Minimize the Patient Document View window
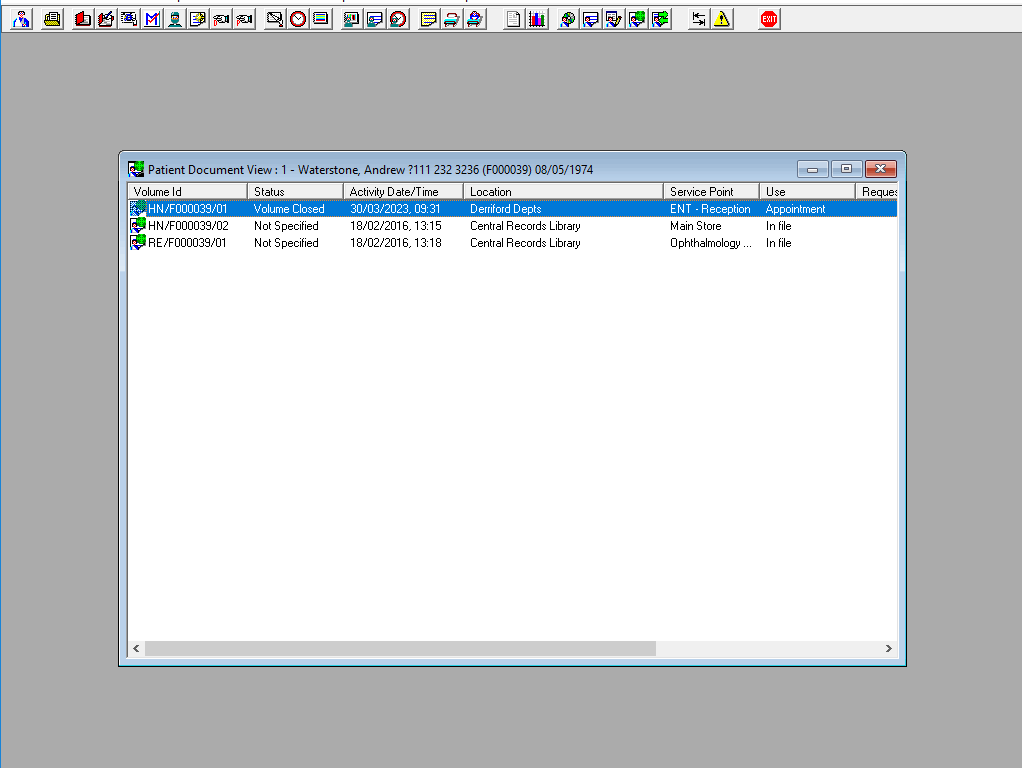 click(813, 169)
